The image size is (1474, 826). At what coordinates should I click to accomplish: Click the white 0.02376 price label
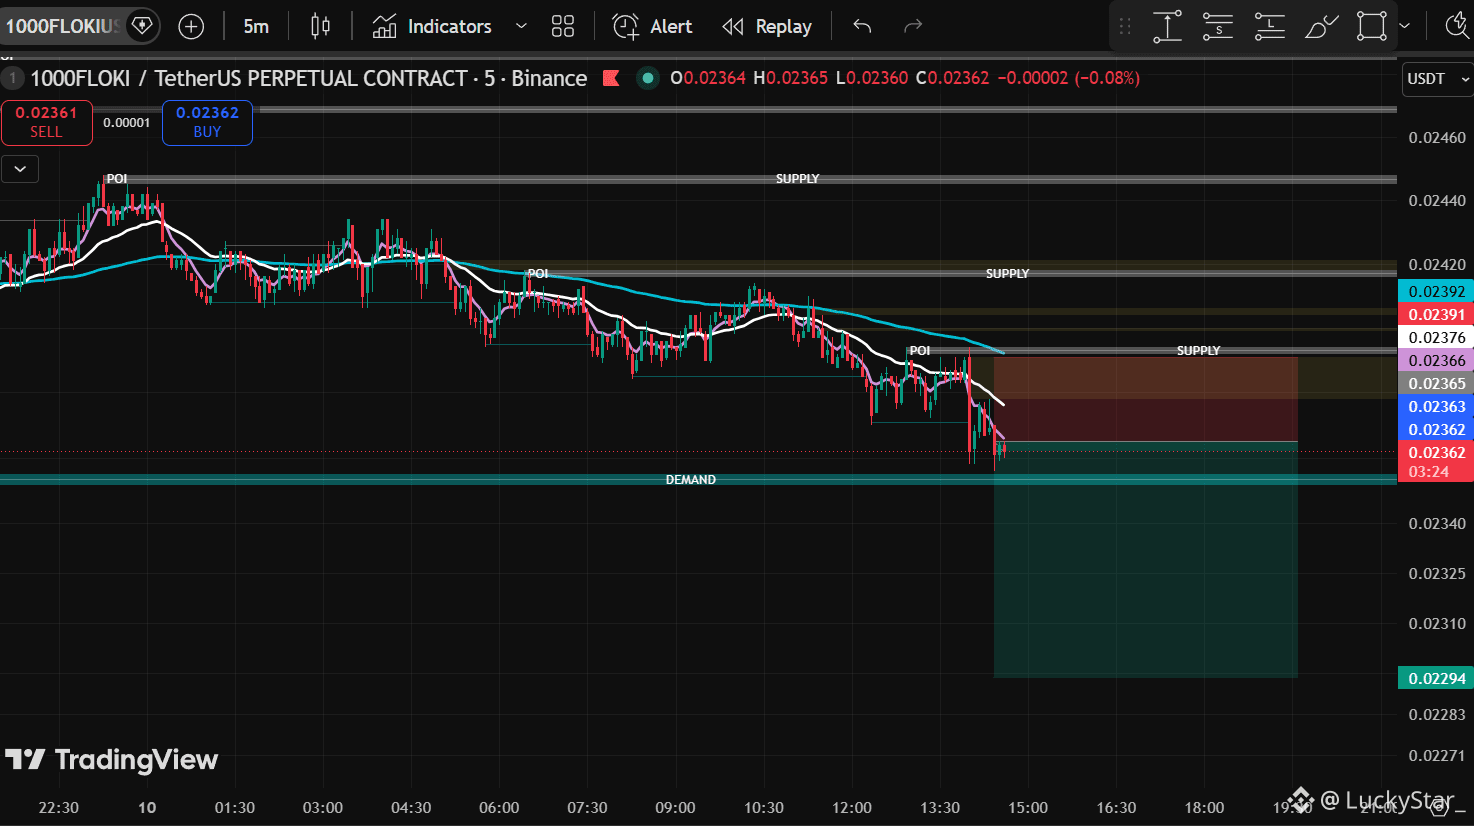(1436, 338)
